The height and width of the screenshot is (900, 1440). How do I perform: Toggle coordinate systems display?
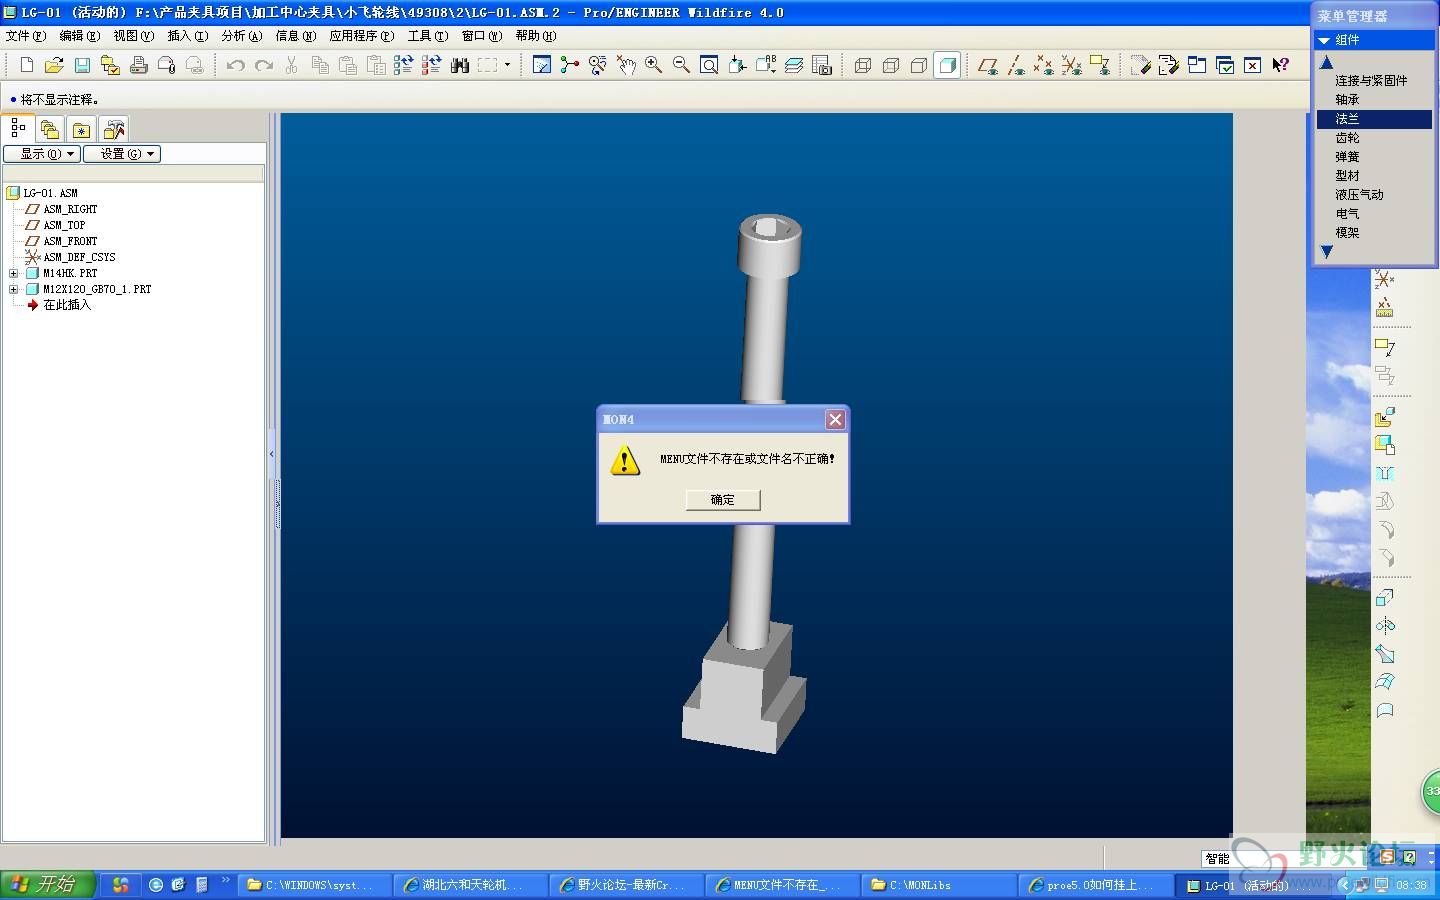coord(1072,65)
